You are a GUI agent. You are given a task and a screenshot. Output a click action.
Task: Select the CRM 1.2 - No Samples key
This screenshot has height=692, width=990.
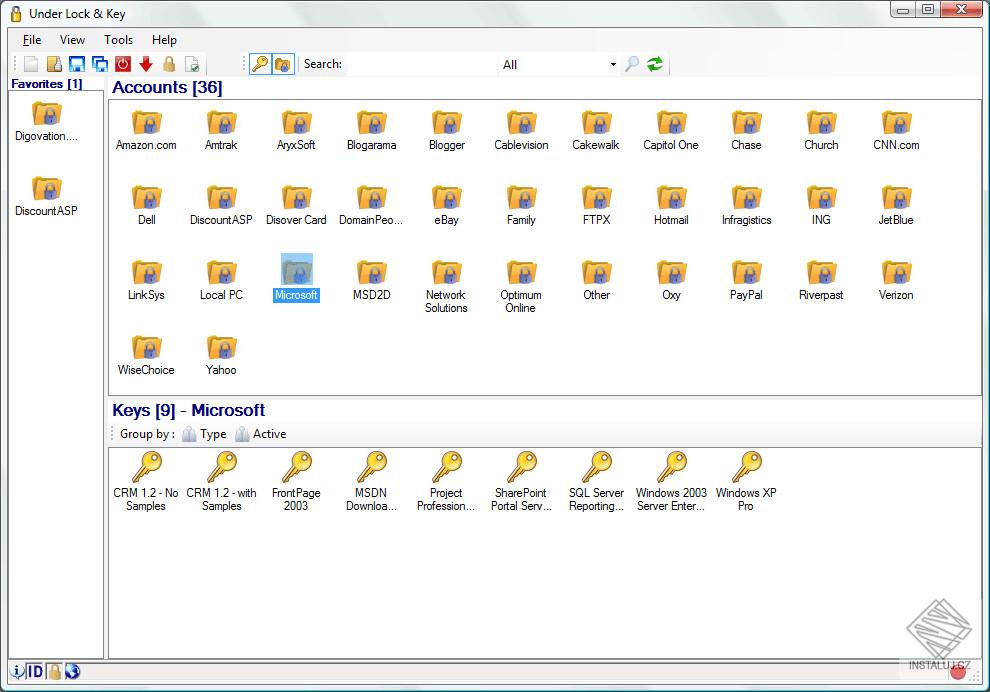click(x=146, y=482)
